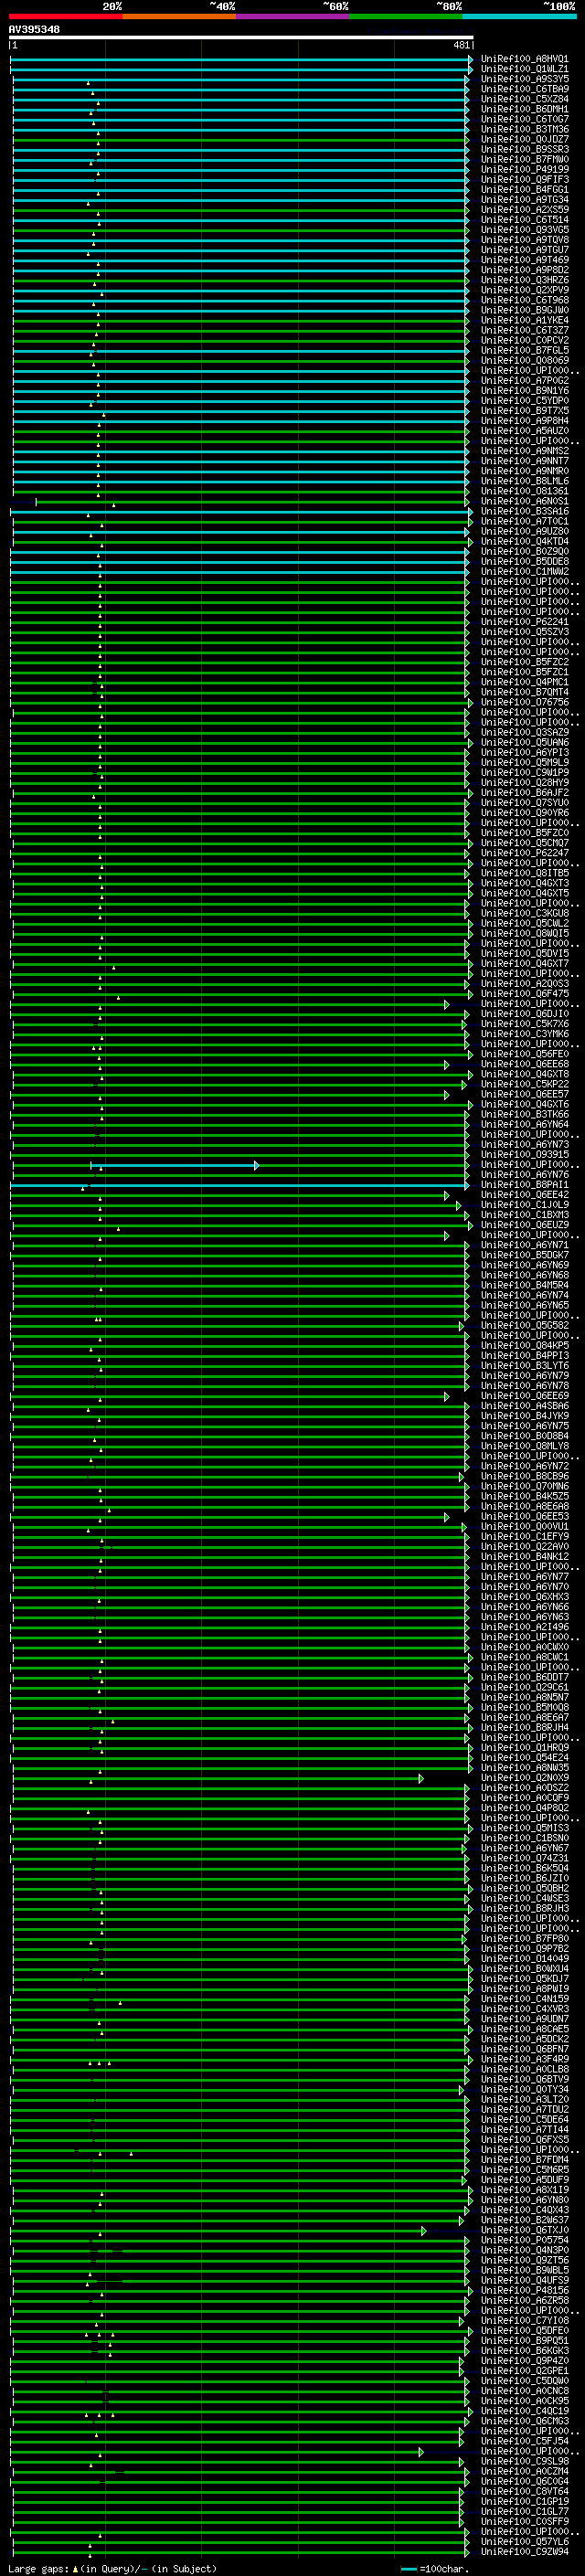Select the UniRef100_A9S3Y5 entry
The height and width of the screenshot is (2576, 585).
525,79
